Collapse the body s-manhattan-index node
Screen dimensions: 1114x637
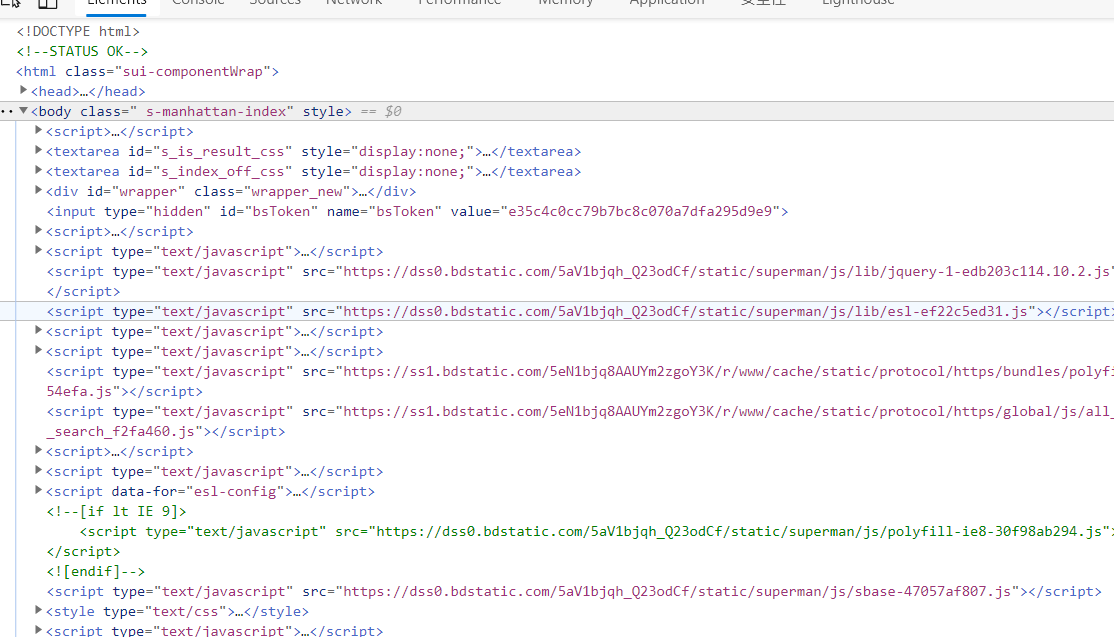point(23,111)
